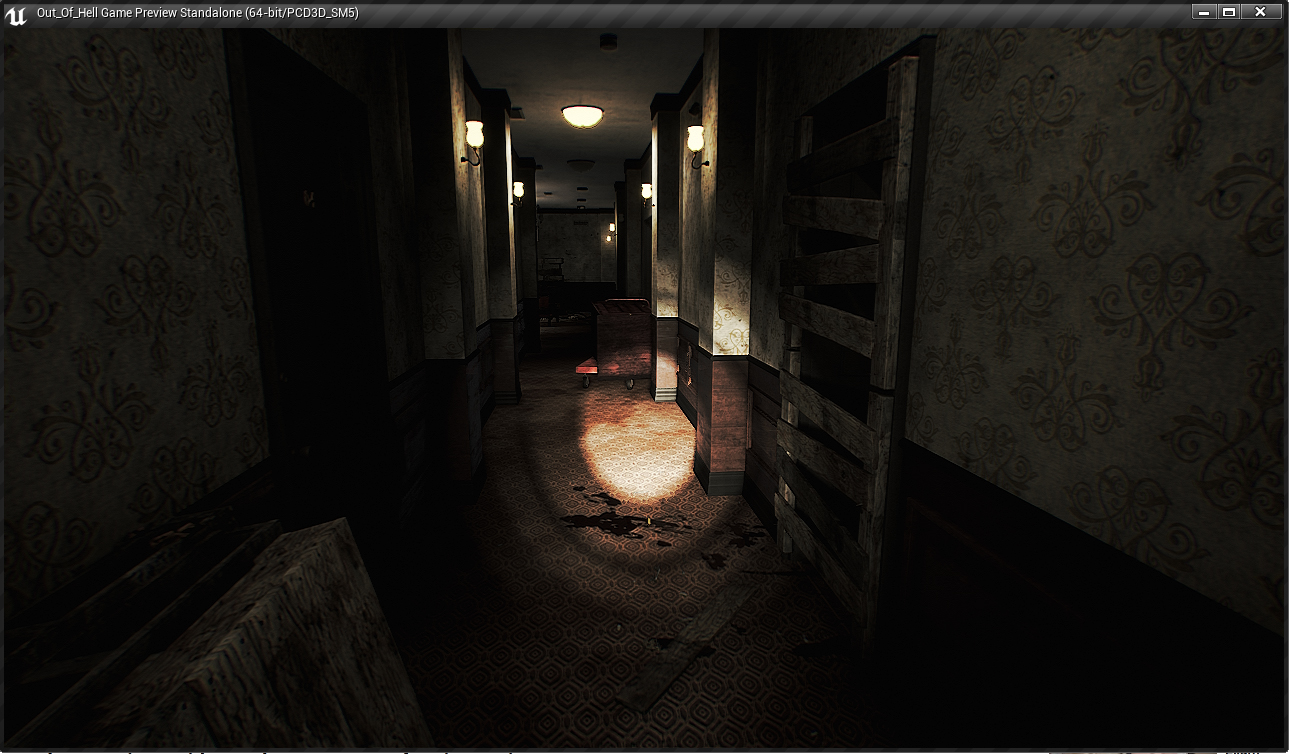The height and width of the screenshot is (754, 1289).
Task: Close the Game Preview Standalone window
Action: 1261,12
